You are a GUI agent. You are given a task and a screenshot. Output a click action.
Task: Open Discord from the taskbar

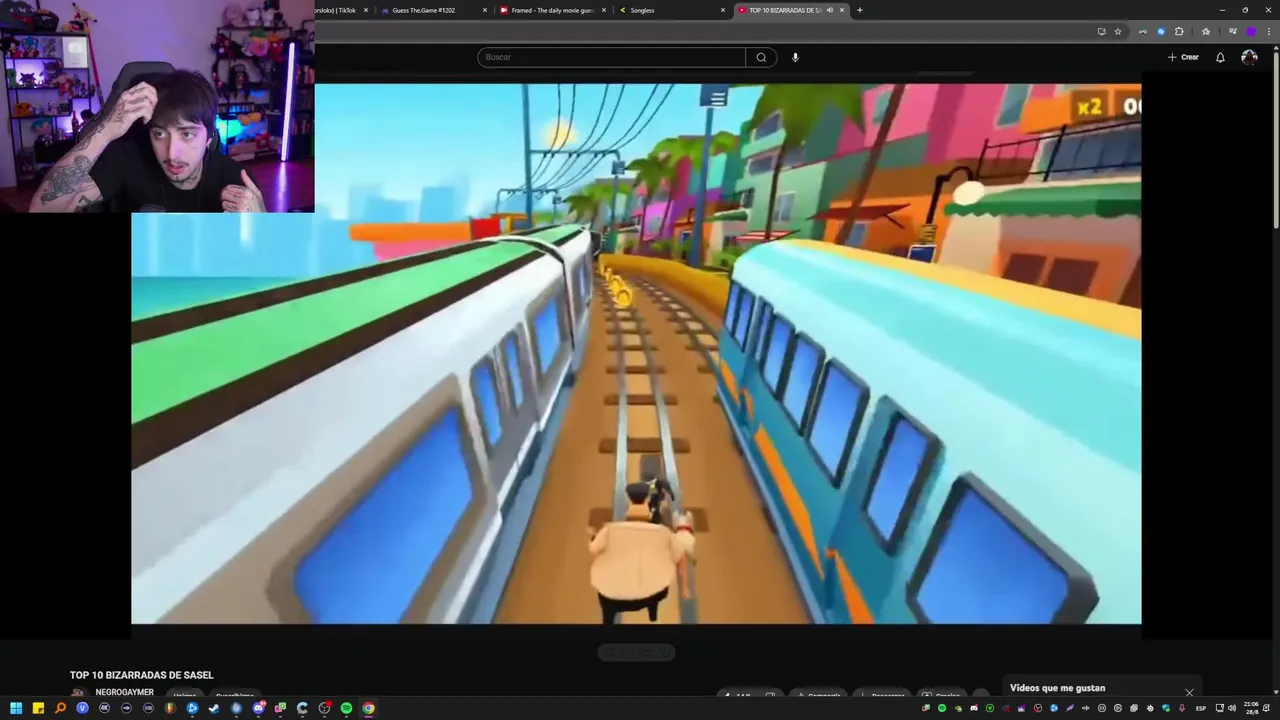pos(258,708)
